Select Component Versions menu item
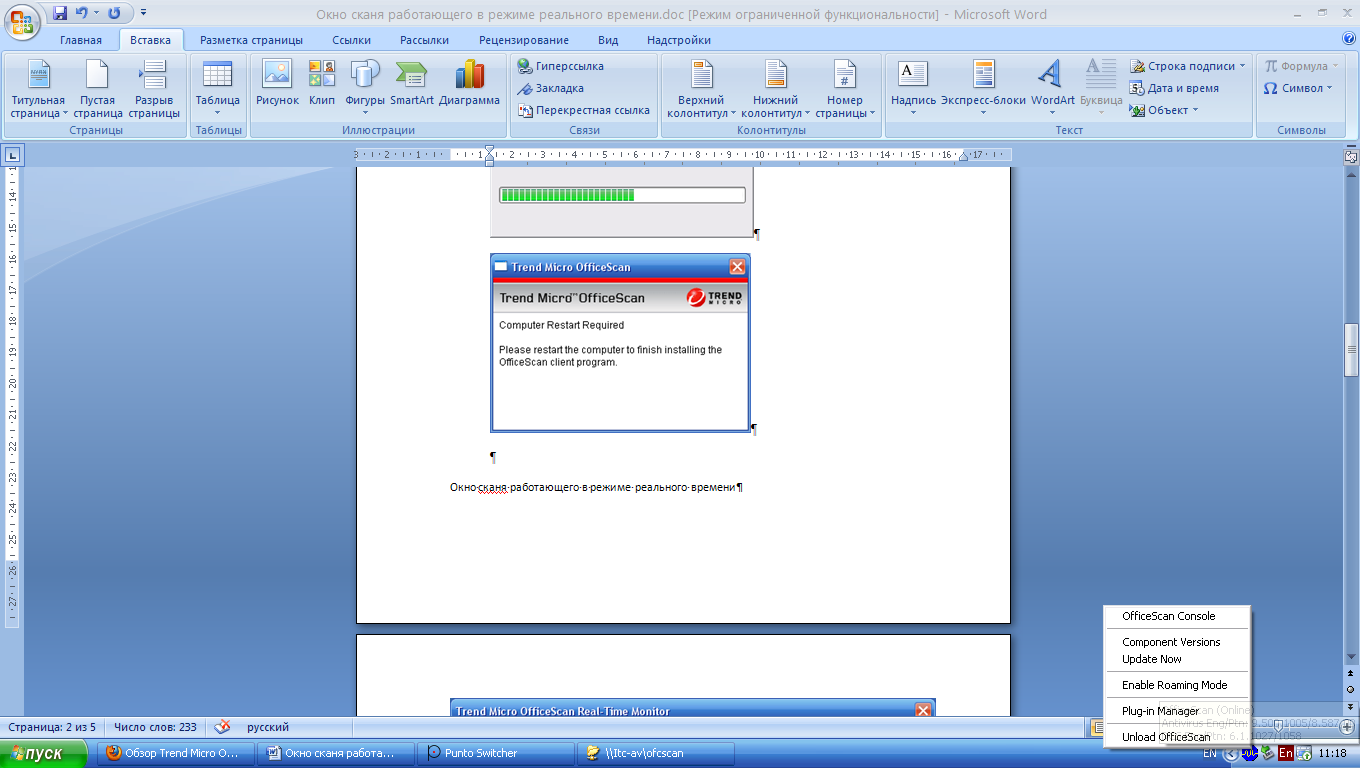 click(x=1177, y=642)
